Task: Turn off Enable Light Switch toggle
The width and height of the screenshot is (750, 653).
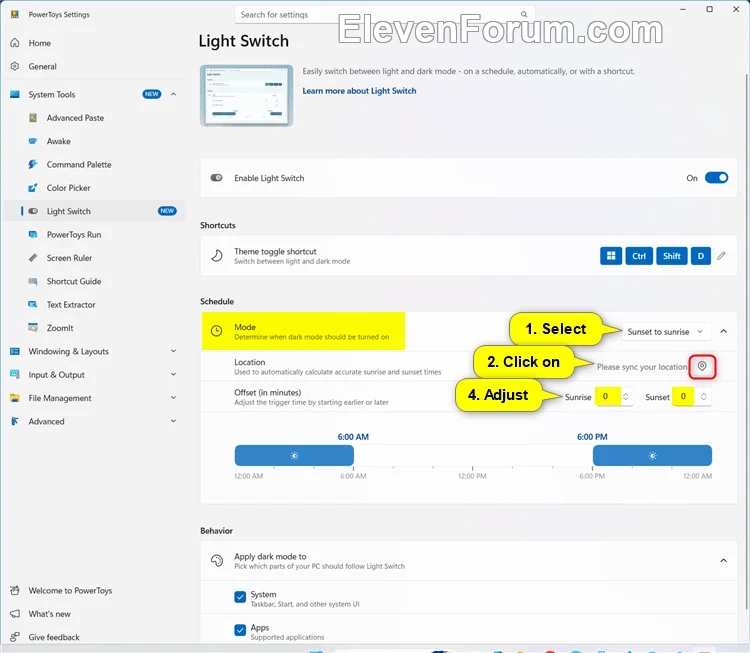Action: click(x=717, y=178)
